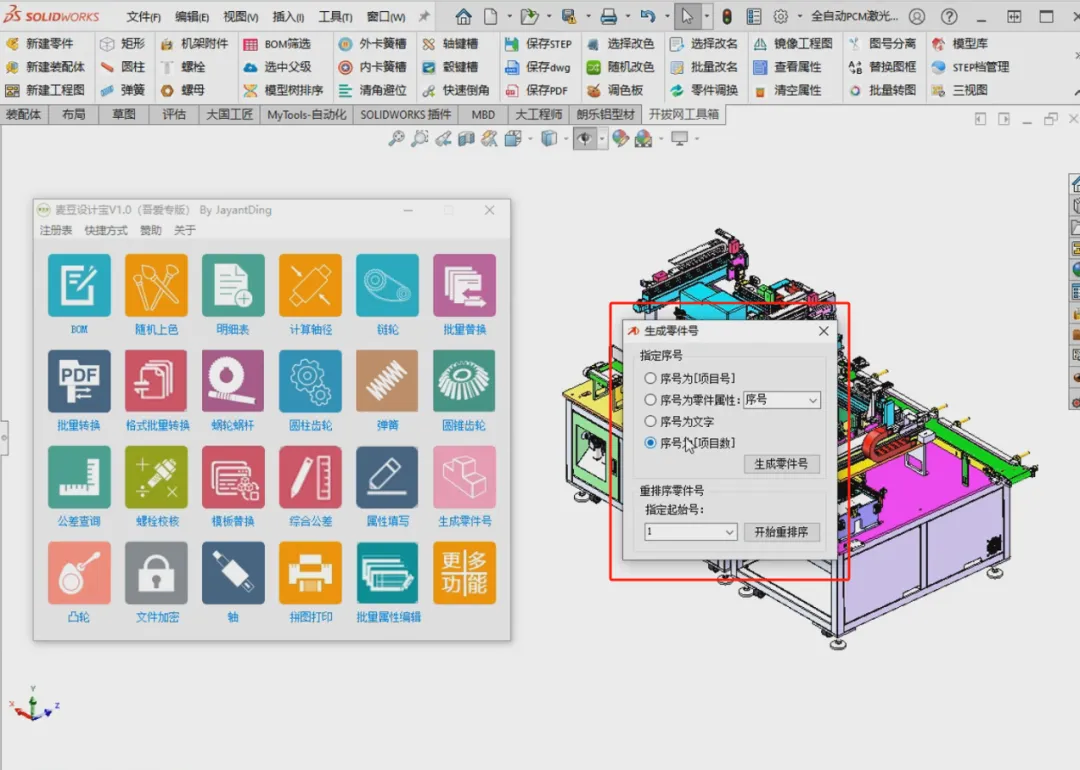This screenshot has width=1080, height=770.
Task: Open the PDF 批量转换 tile
Action: [x=79, y=381]
